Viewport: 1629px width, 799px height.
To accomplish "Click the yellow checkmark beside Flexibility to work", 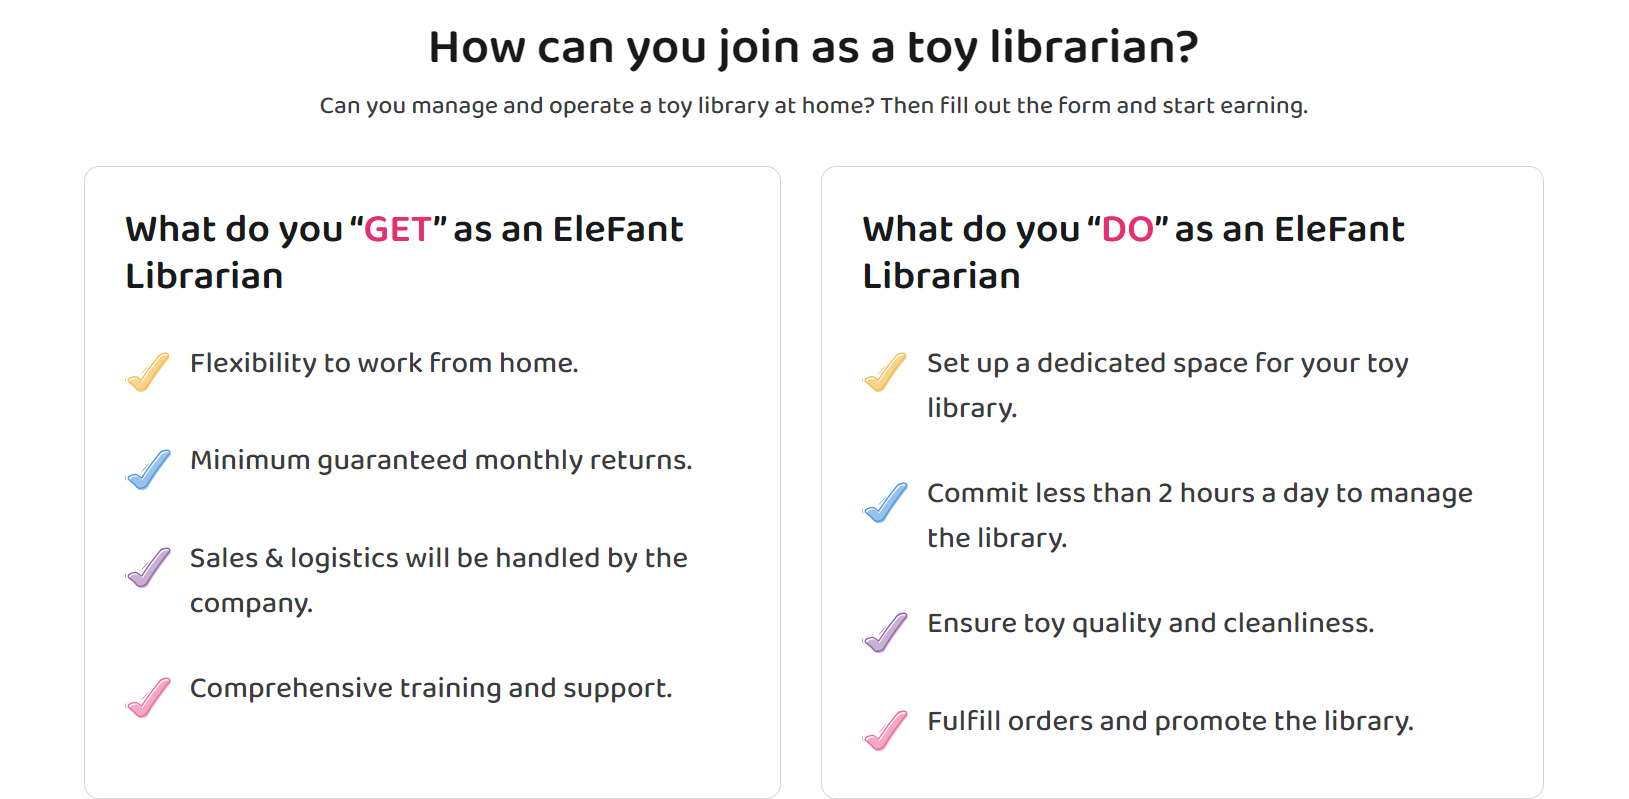I will click(x=148, y=372).
